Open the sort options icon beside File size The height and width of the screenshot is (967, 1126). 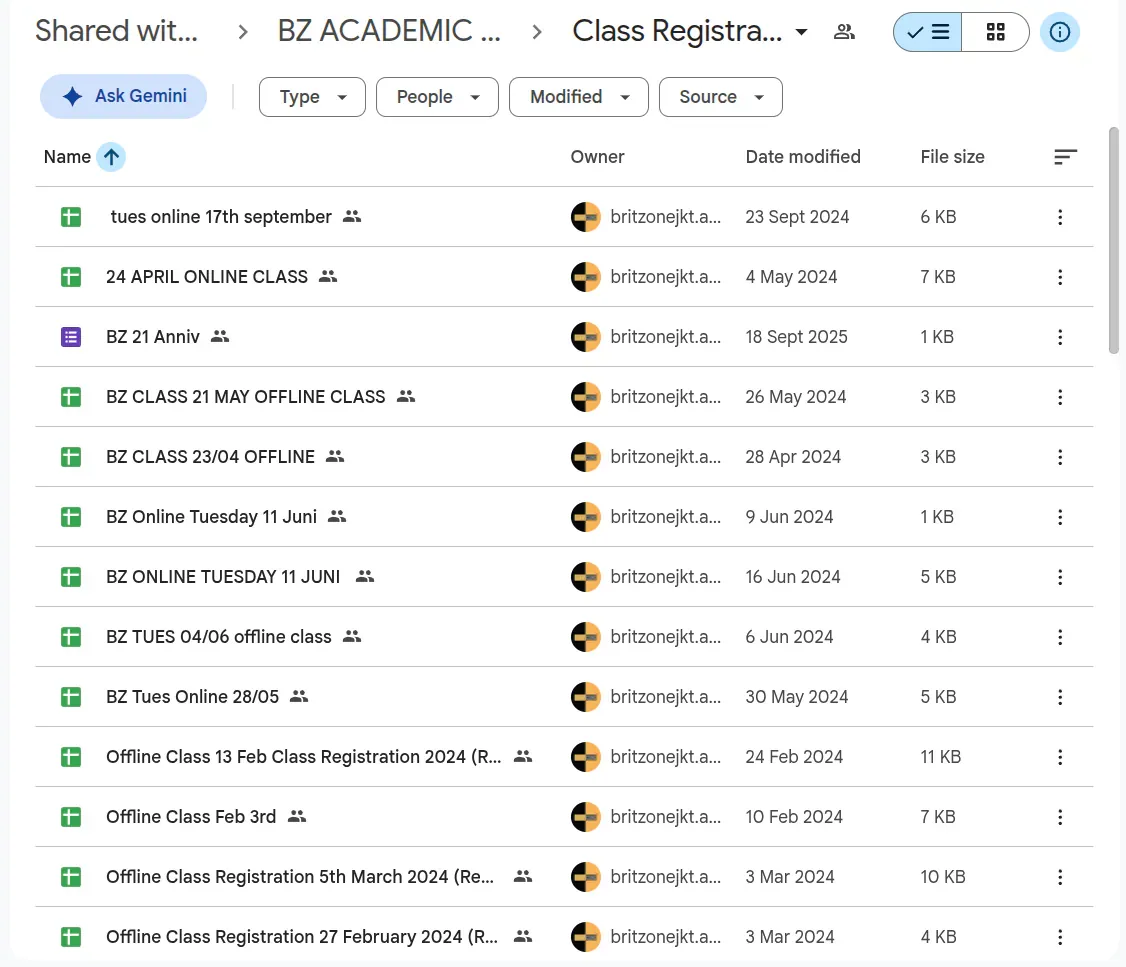1065,157
